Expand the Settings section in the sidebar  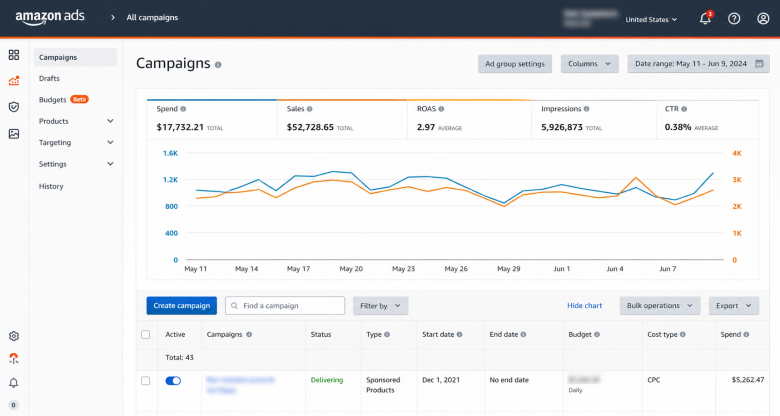pos(76,164)
